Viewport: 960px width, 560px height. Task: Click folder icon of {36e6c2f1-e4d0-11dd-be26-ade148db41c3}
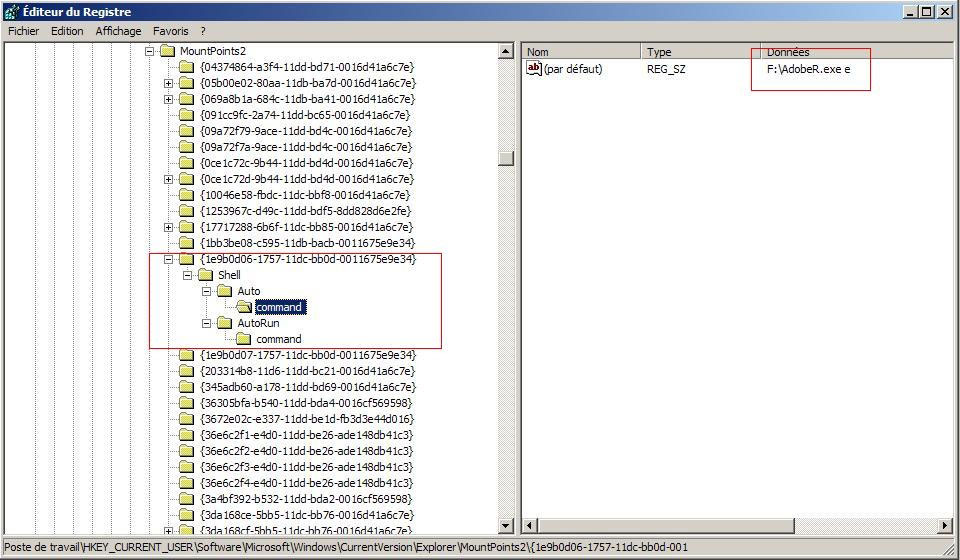(187, 435)
